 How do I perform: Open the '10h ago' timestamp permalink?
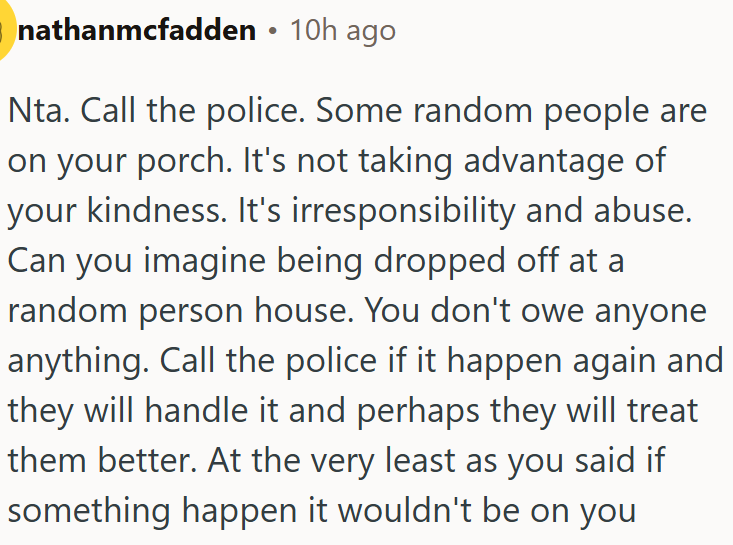point(343,31)
